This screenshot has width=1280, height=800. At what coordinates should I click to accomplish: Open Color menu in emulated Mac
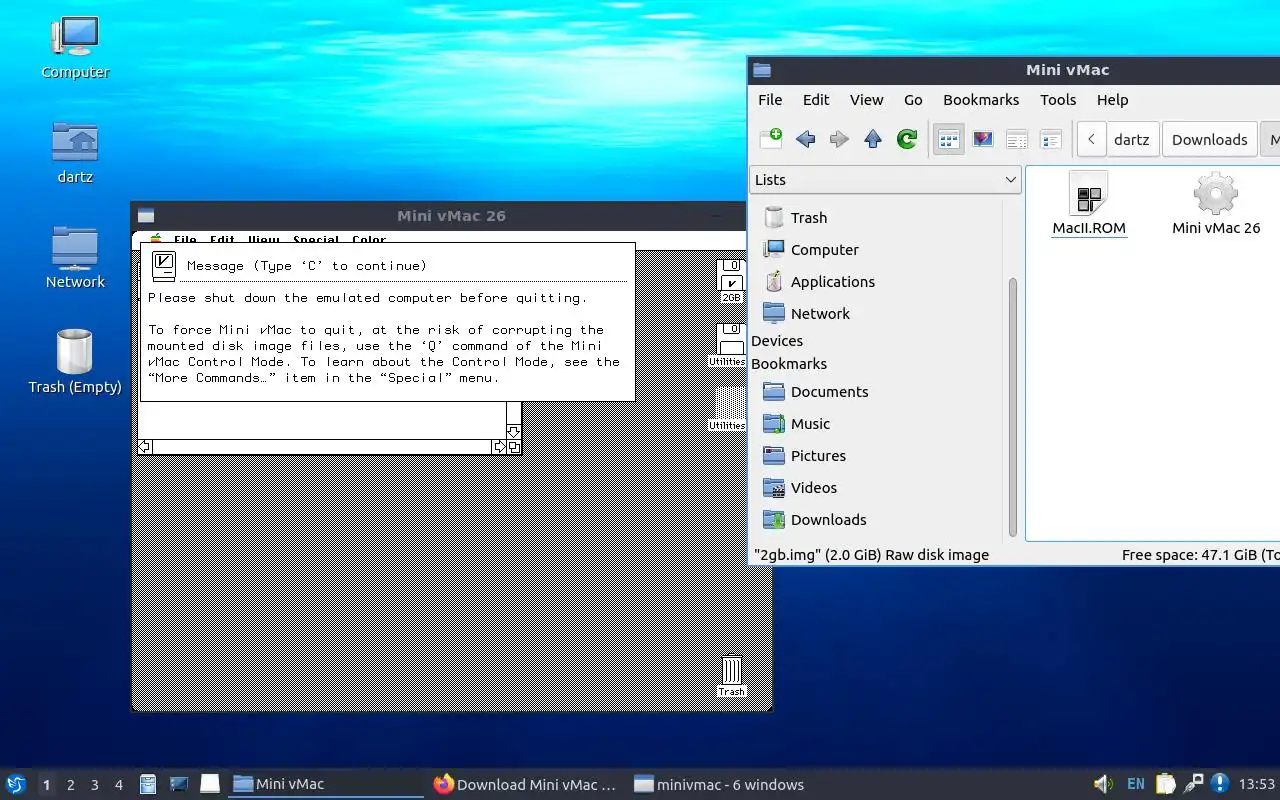pos(369,240)
